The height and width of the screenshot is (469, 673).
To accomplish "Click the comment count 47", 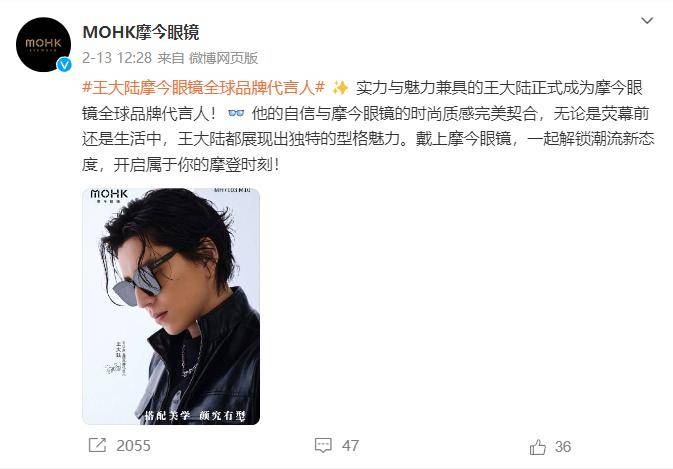I will pyautogui.click(x=350, y=446).
